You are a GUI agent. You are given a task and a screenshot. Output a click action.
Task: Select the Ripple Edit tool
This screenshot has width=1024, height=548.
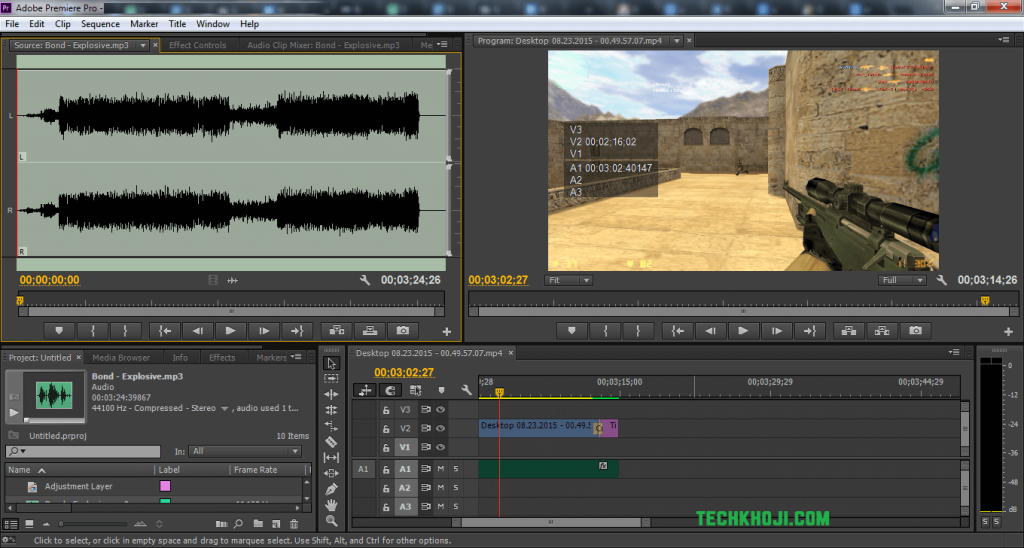331,395
